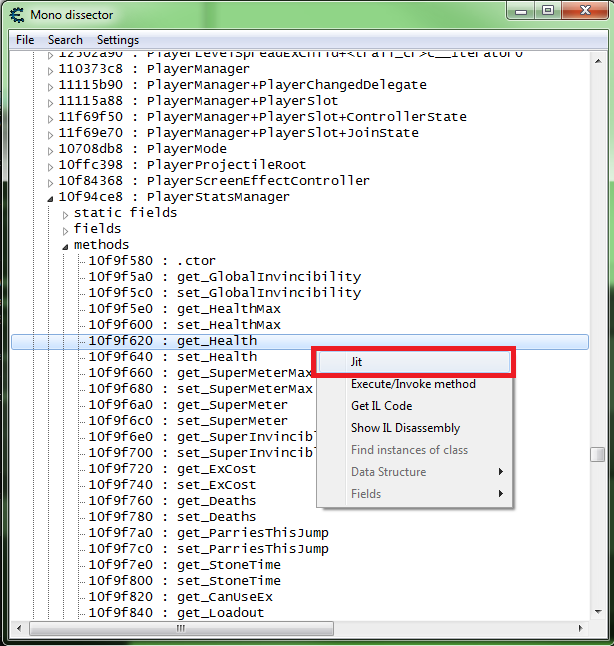Expand PlayerProjectileRoot node
614x646 pixels.
point(50,167)
